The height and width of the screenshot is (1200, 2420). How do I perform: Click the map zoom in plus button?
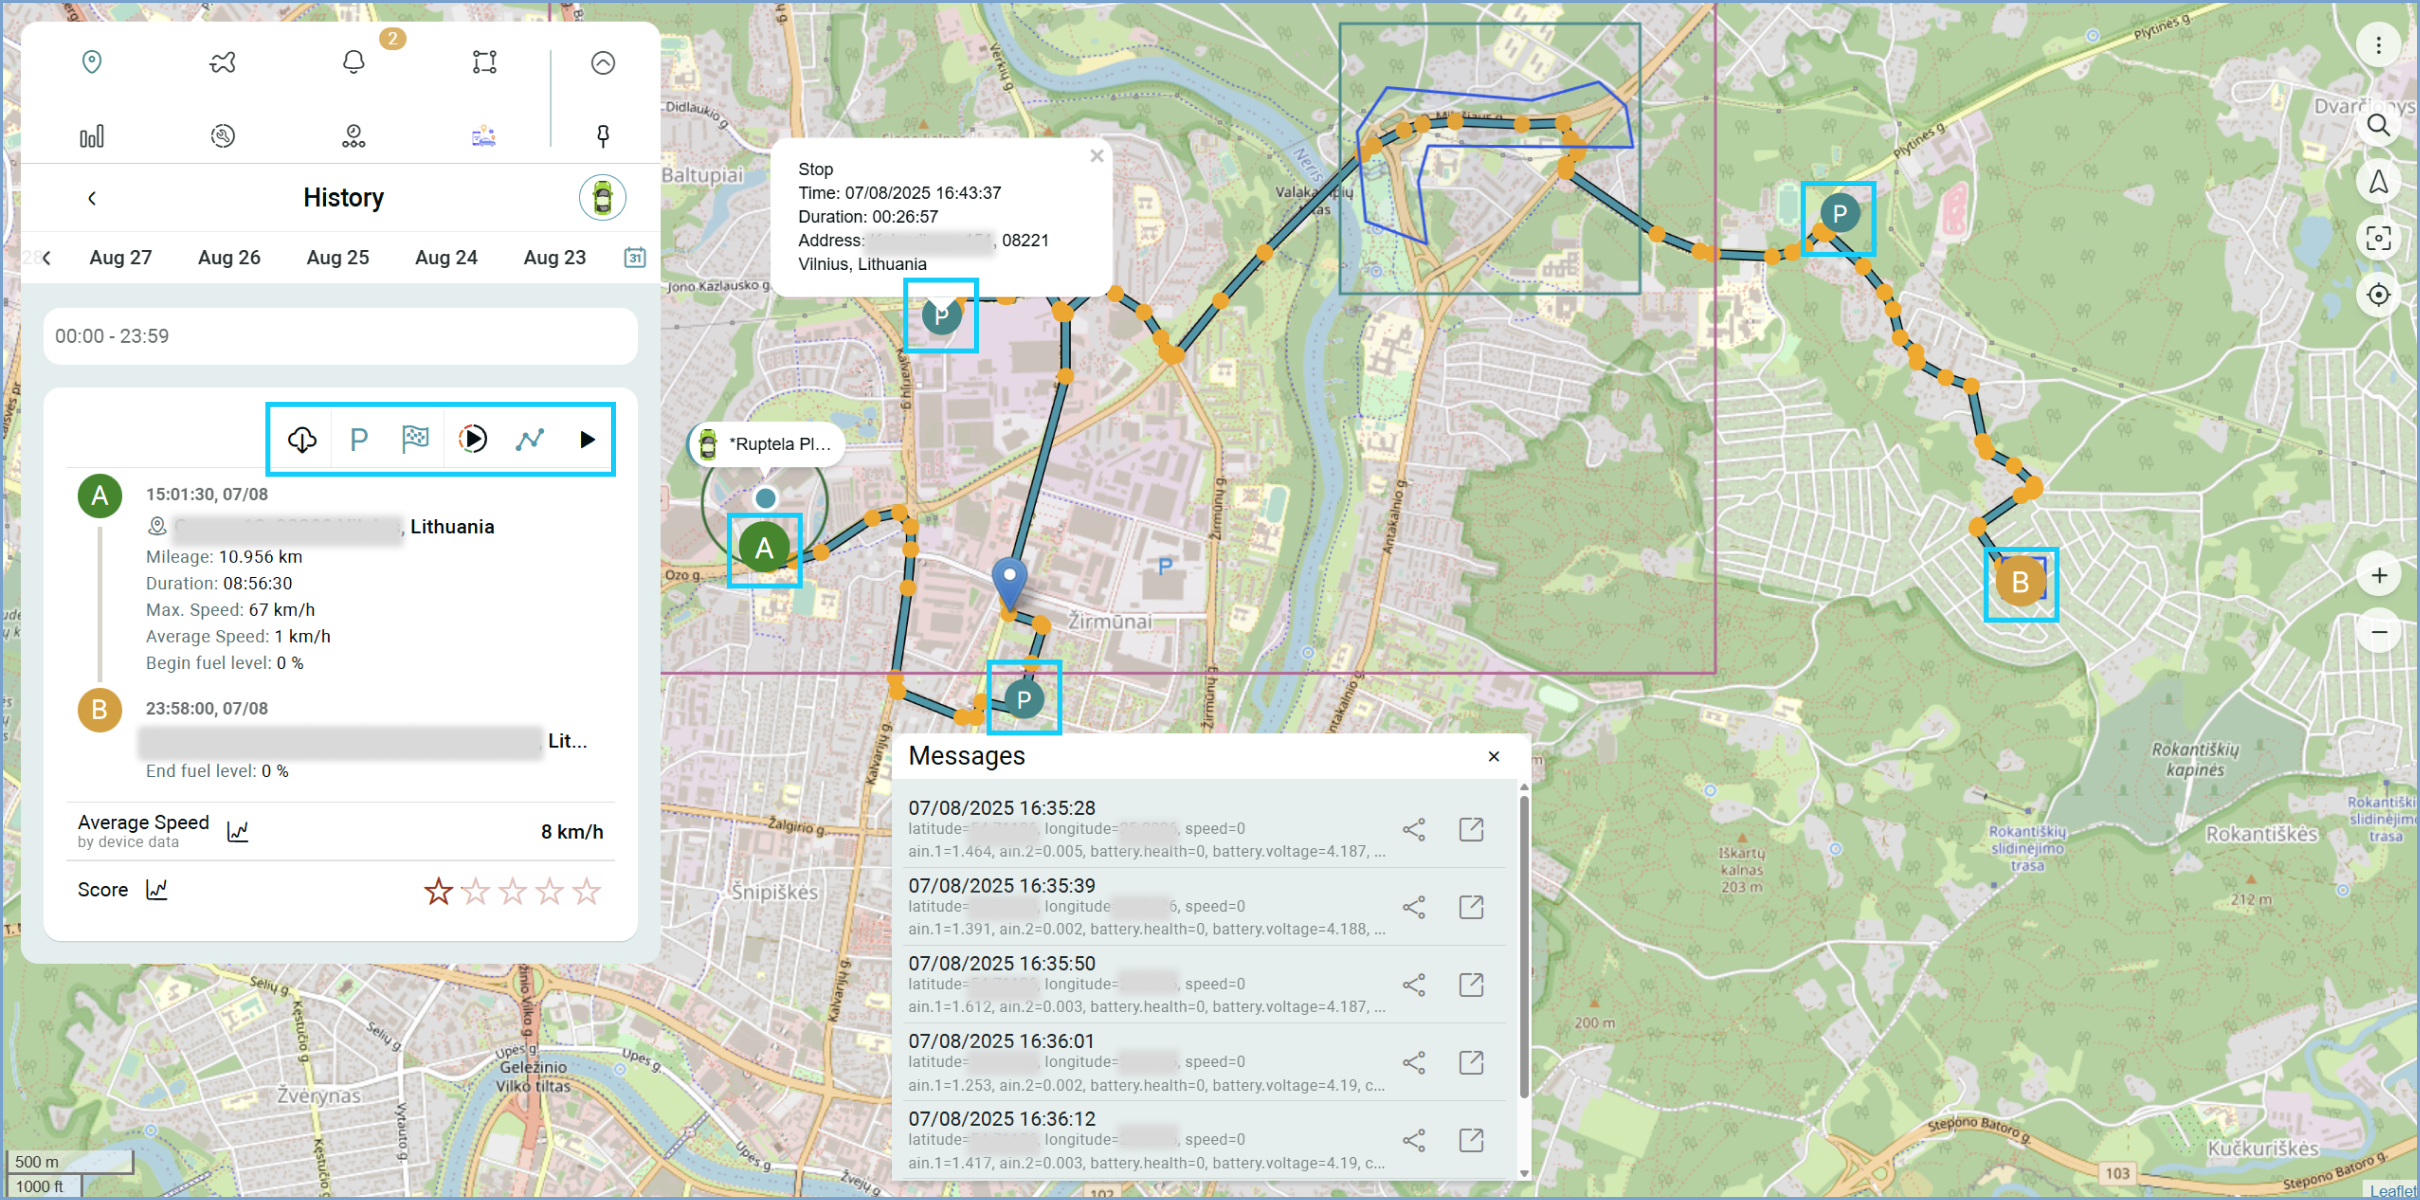click(x=2379, y=575)
